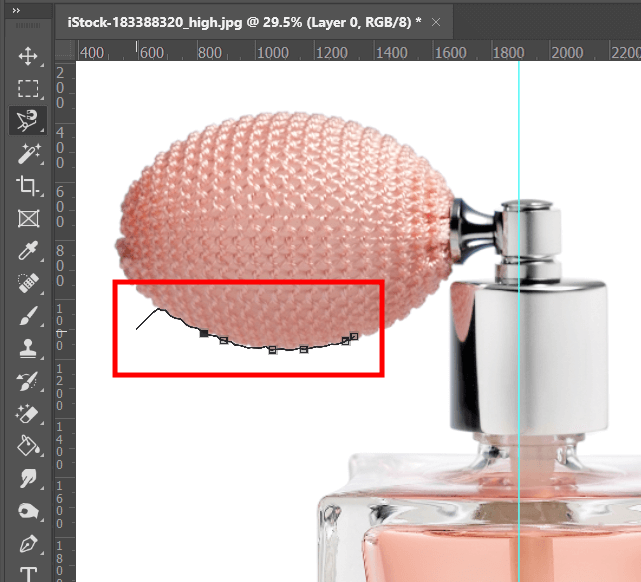Select the Magic Wand tool

pos(28,153)
